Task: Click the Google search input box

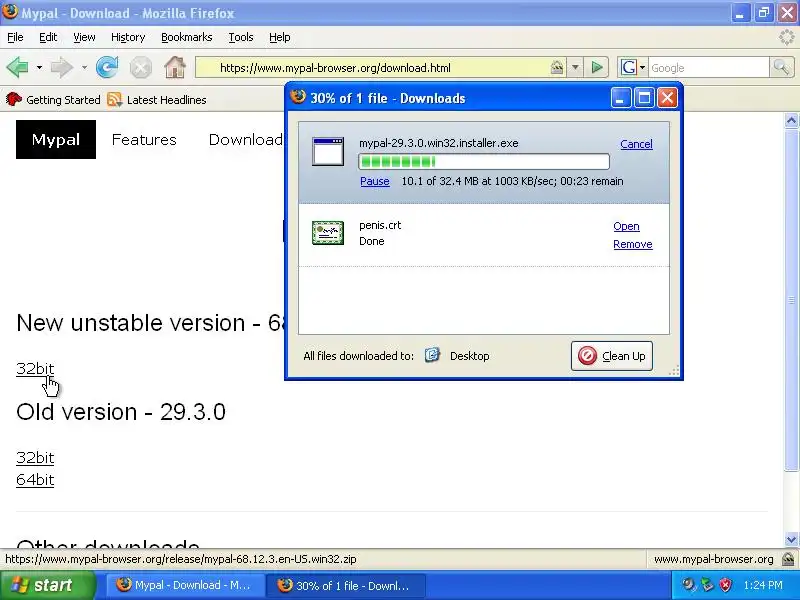Action: tap(709, 68)
